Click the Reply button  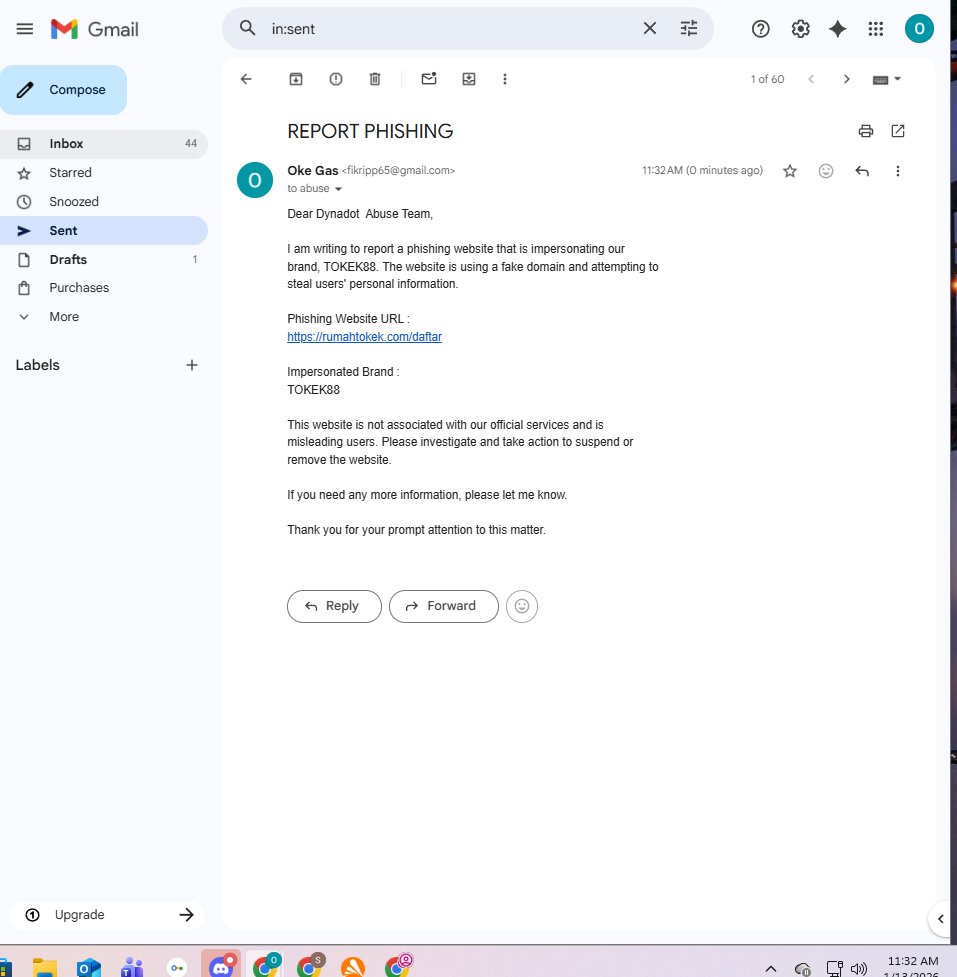[x=334, y=606]
